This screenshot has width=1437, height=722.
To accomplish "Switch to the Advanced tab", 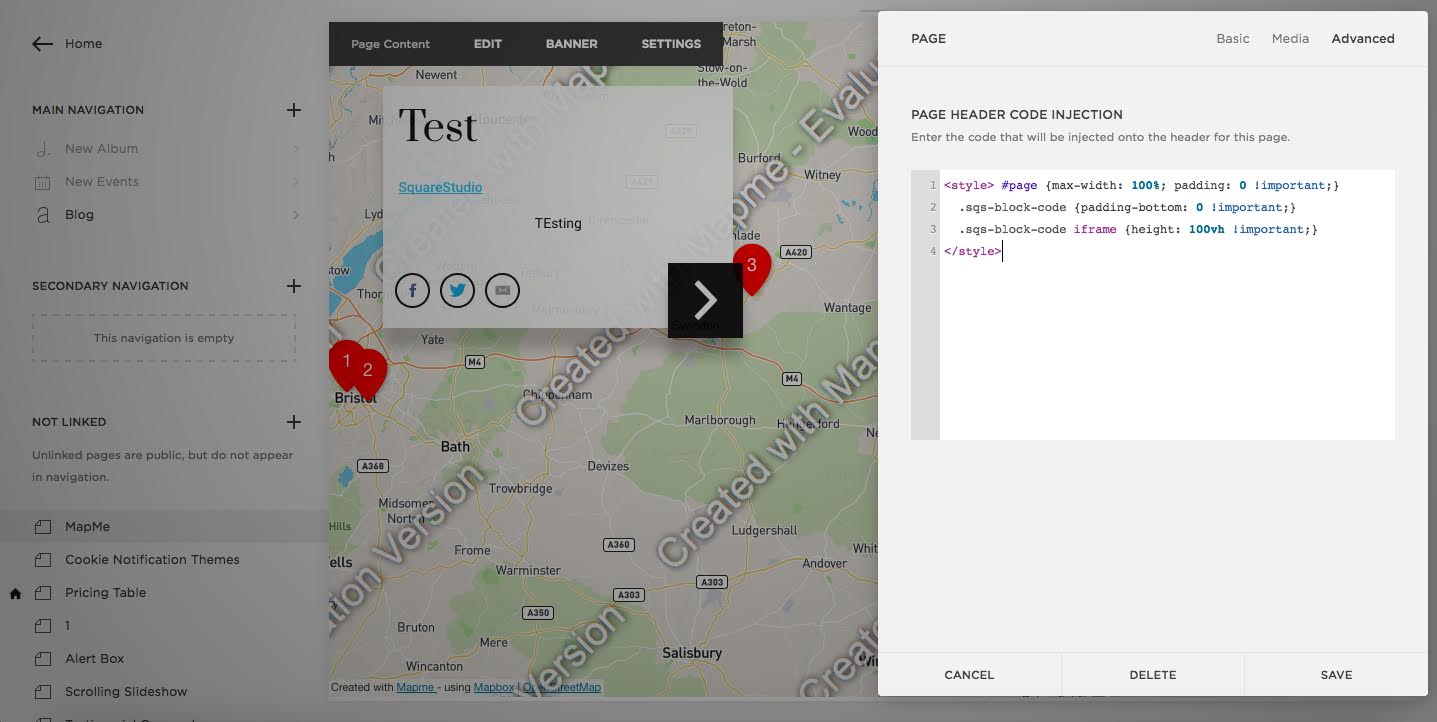I will 1363,39.
